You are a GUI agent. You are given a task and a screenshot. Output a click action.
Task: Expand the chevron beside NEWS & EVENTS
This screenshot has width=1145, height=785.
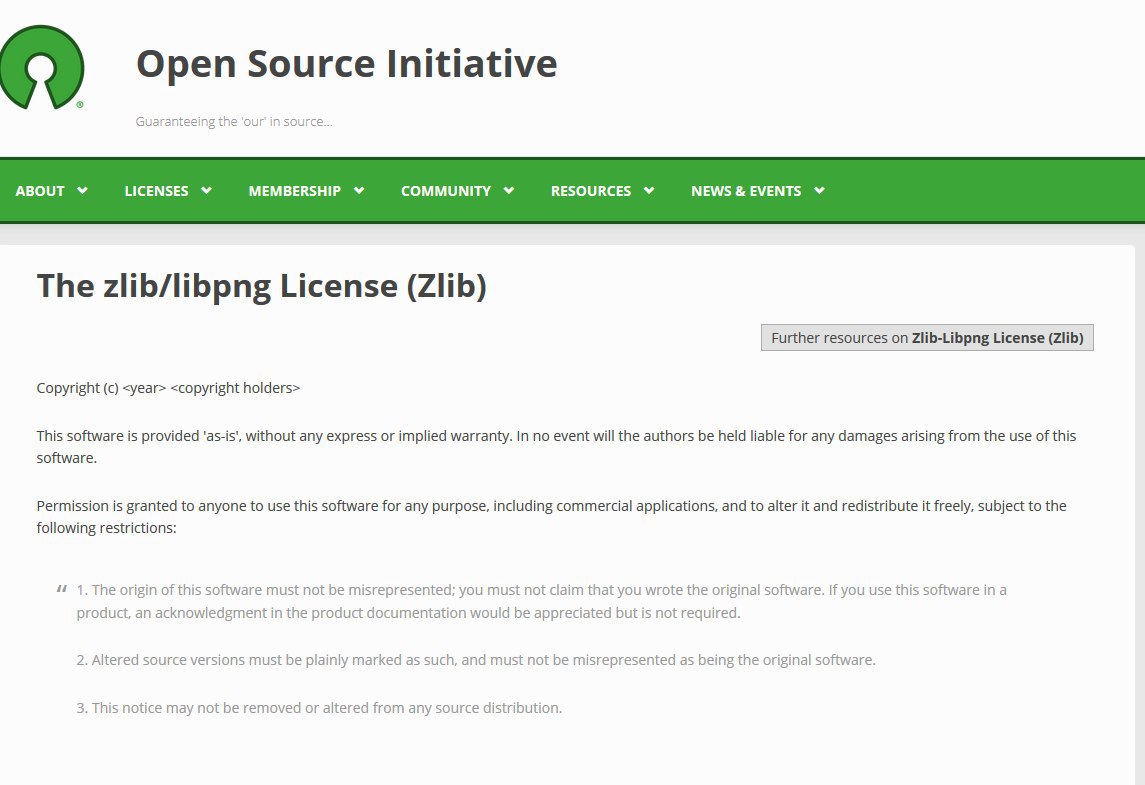point(819,191)
